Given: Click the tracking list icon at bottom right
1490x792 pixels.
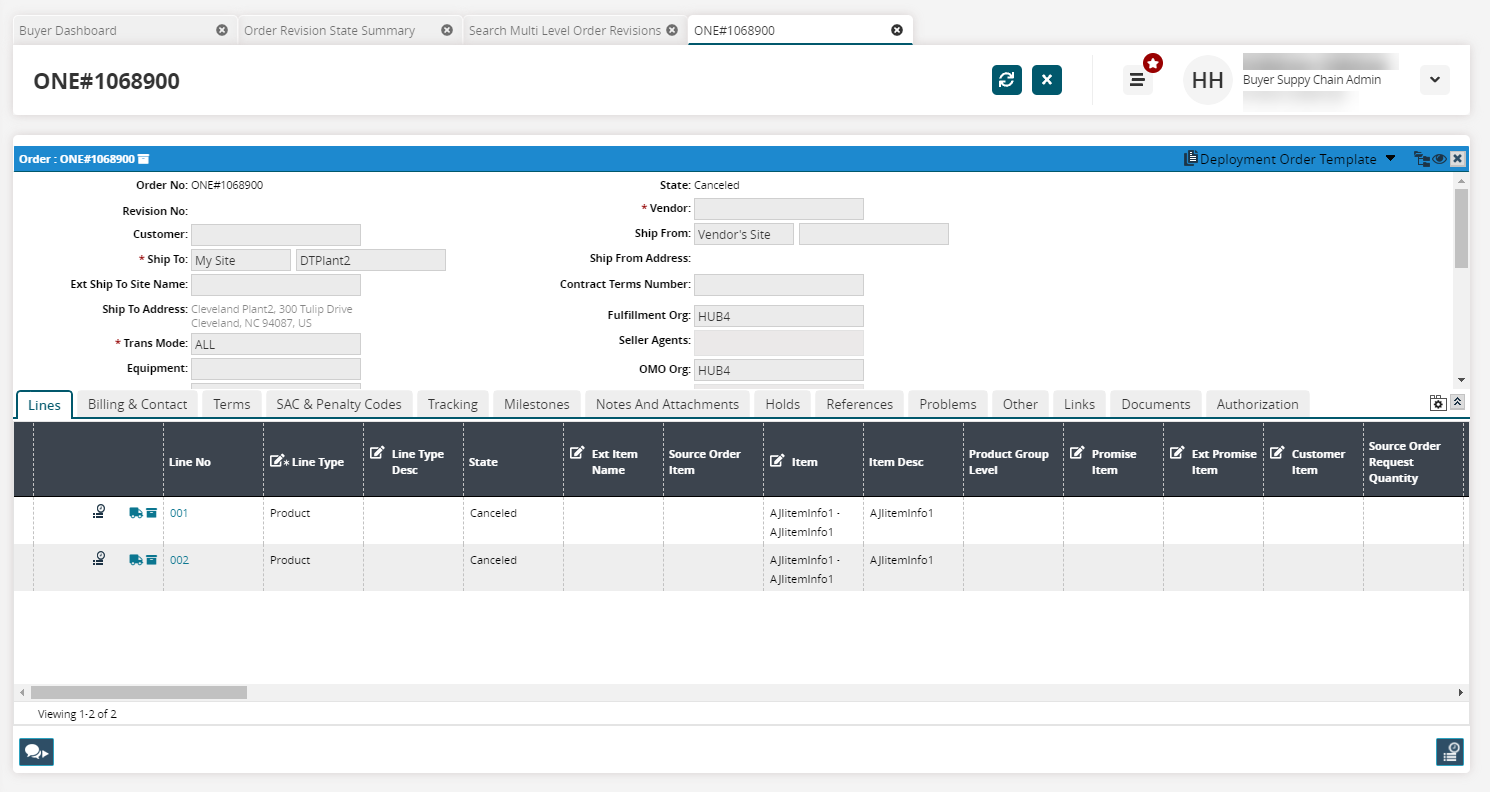Looking at the screenshot, I should [1449, 752].
